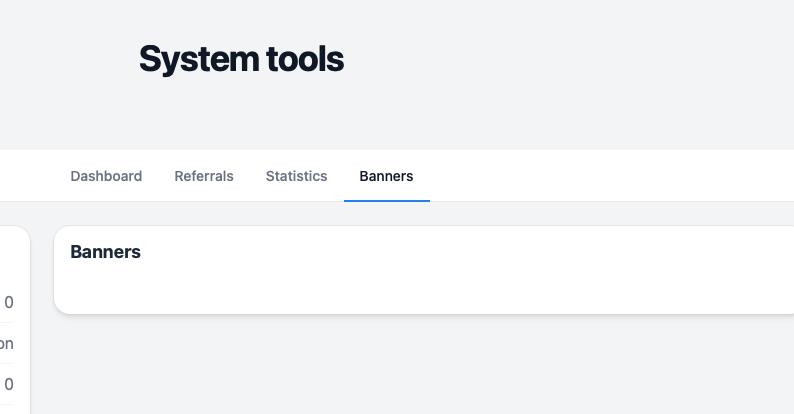Click empty tab bar space right of Banners

(x=600, y=176)
